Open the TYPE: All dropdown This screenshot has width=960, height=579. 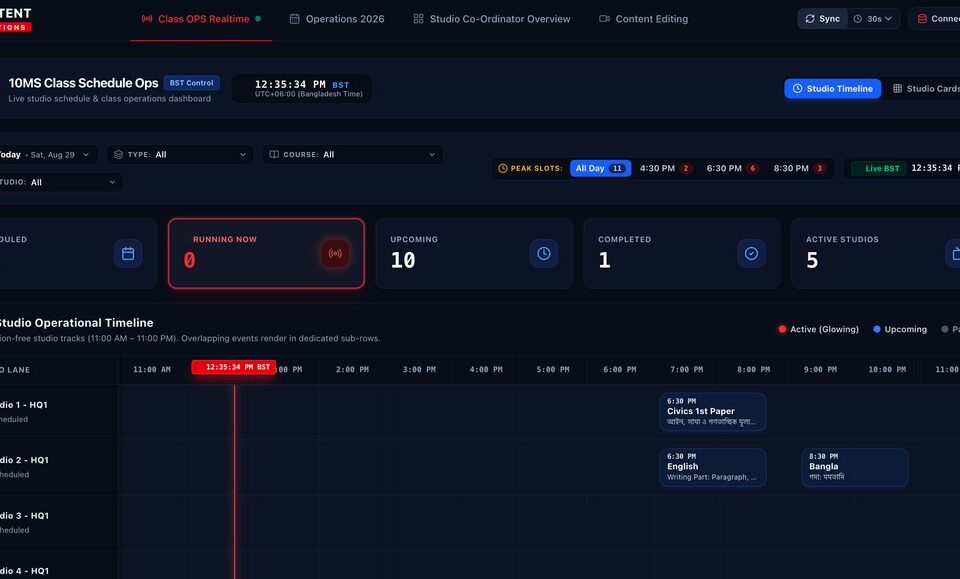[x=180, y=155]
